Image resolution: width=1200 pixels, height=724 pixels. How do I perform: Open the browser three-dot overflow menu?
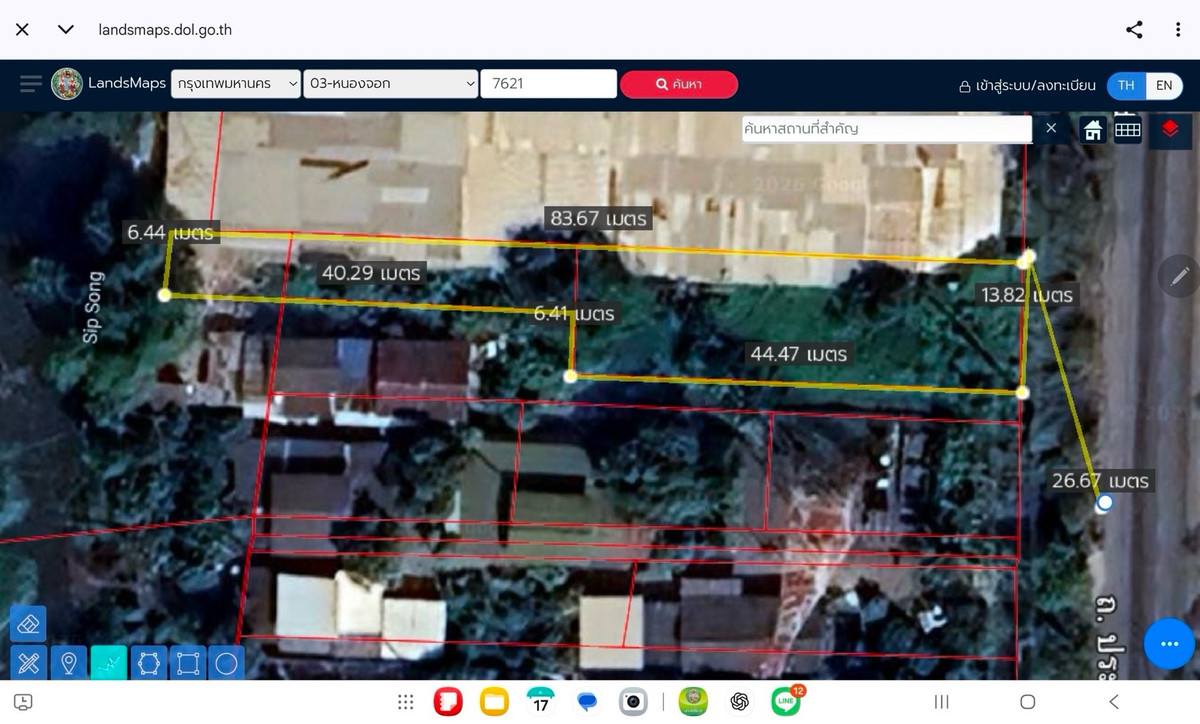pyautogui.click(x=1178, y=29)
